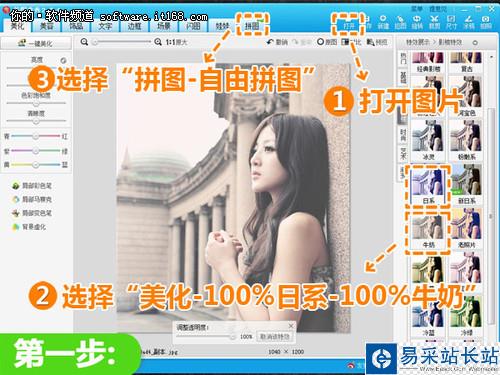This screenshot has height=375, width=500.
Task: Click the effects list scroll-up arrow
Action: pos(491,58)
